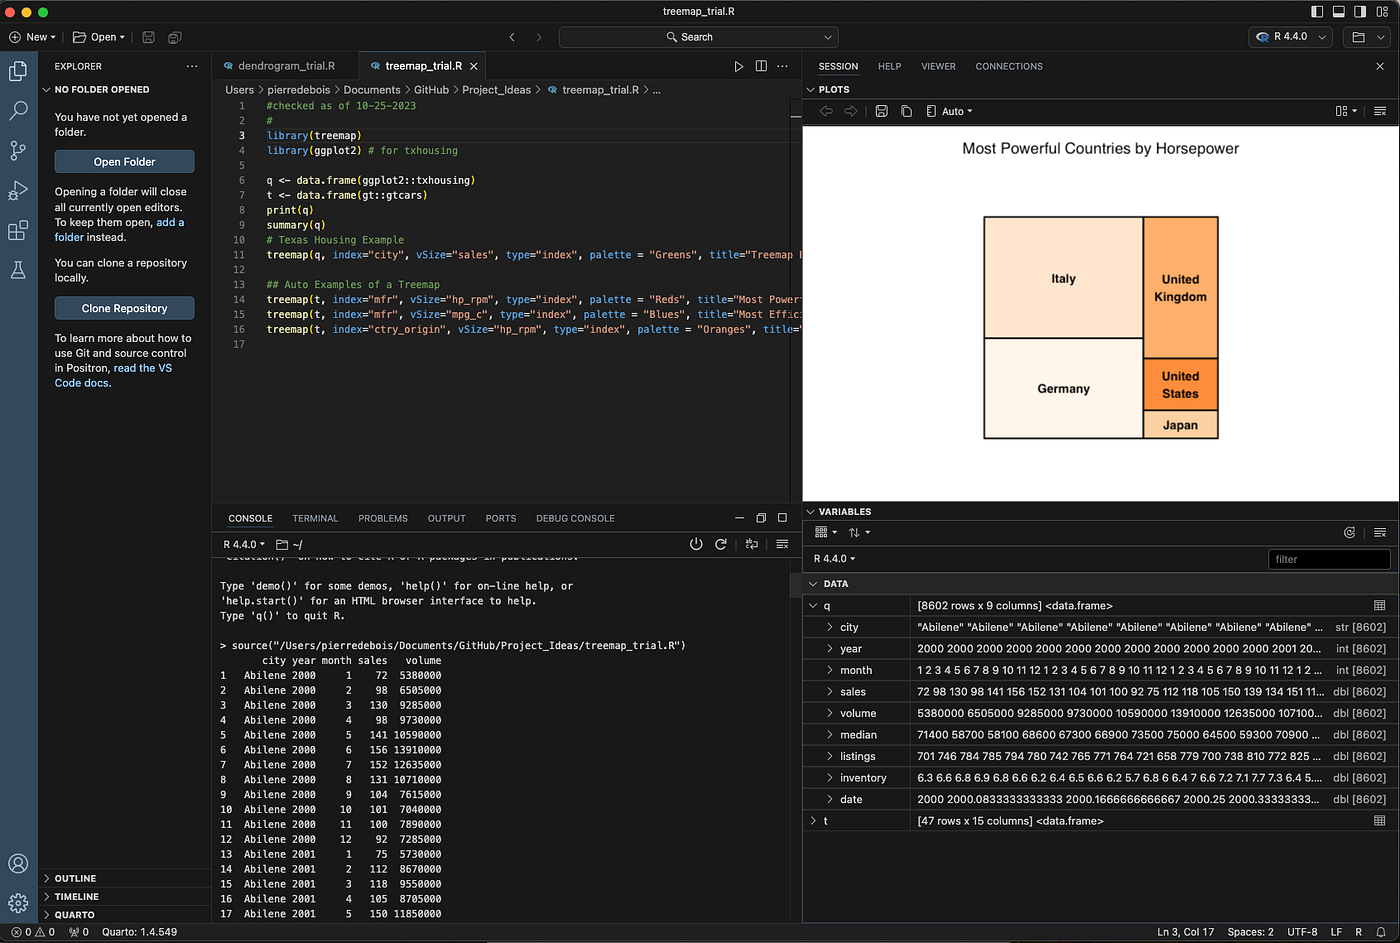Open the Extensions view in activity bar

pyautogui.click(x=18, y=231)
